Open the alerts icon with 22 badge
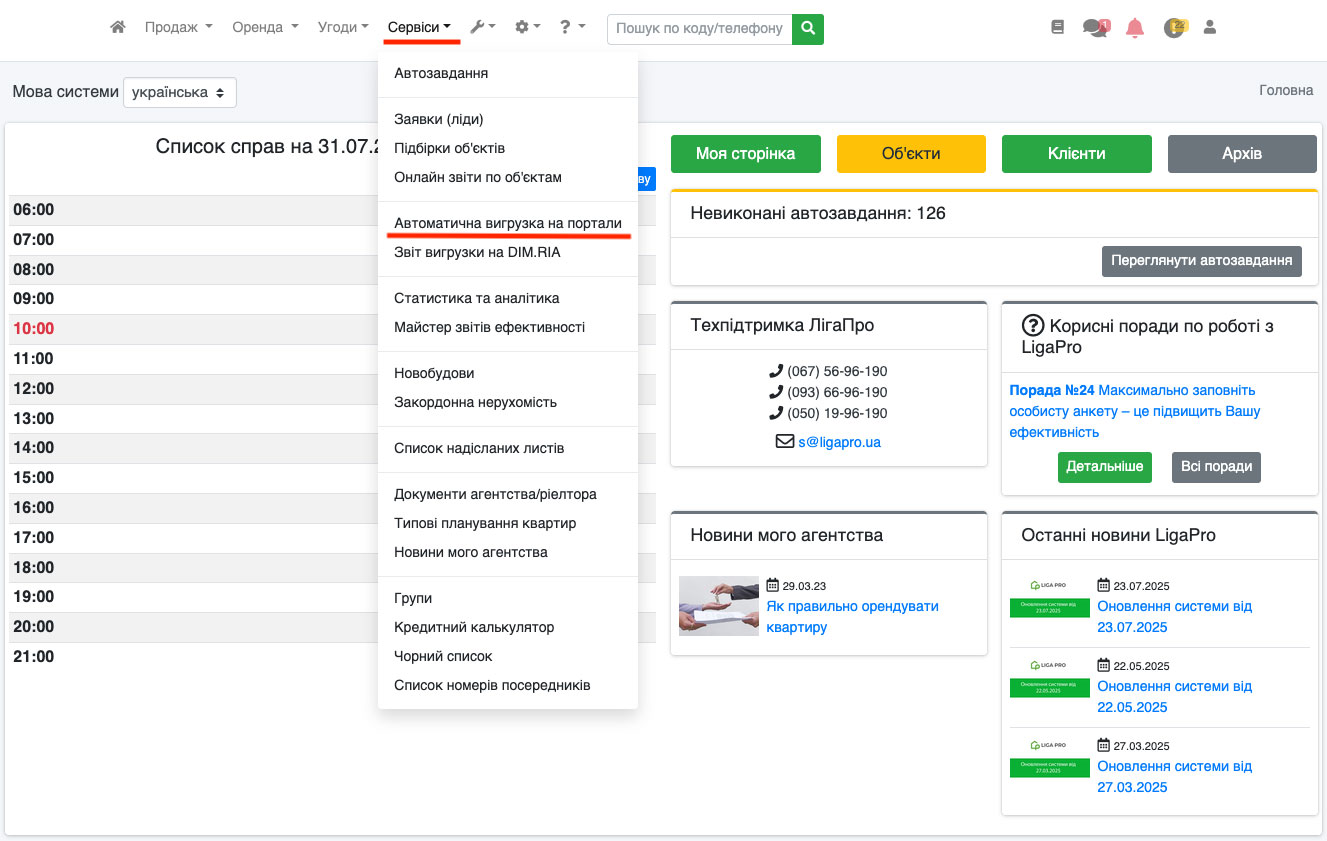Viewport: 1327px width, 841px height. [x=1174, y=28]
